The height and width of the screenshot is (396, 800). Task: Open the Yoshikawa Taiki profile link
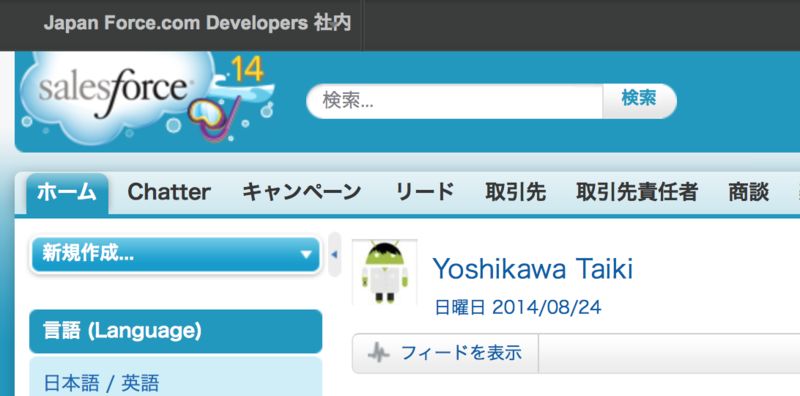click(533, 268)
